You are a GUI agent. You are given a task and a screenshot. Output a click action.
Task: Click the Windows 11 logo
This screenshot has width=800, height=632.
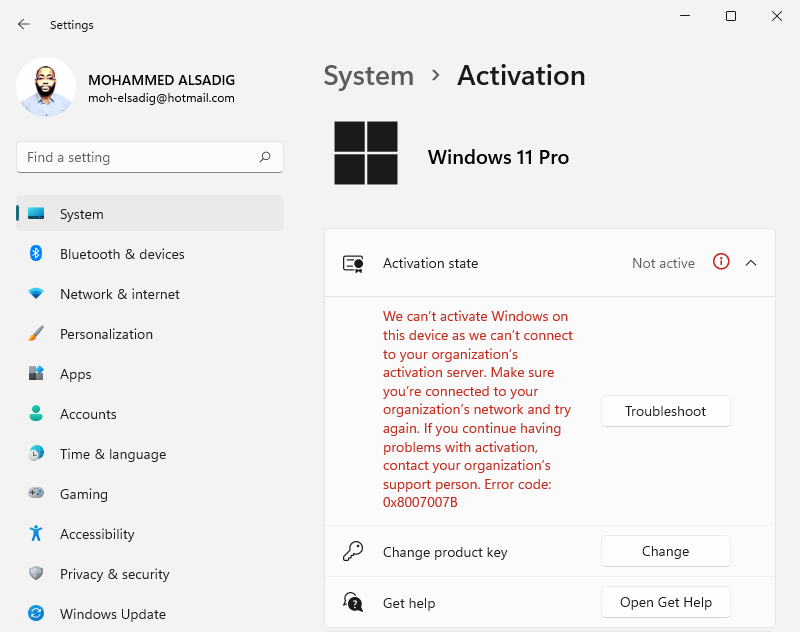coord(366,153)
